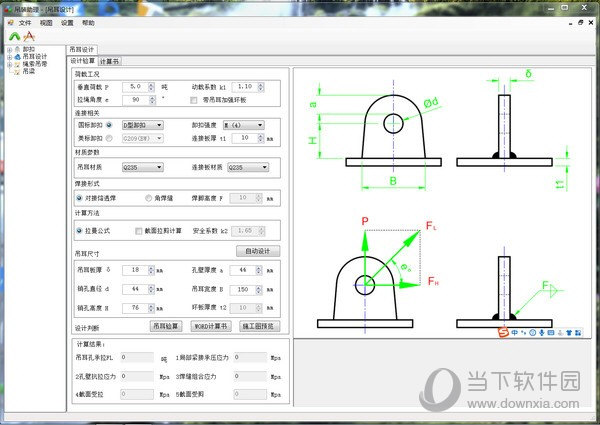Click the 吊耳设计 tree node icon
This screenshot has height=425, width=600.
pyautogui.click(x=17, y=56)
